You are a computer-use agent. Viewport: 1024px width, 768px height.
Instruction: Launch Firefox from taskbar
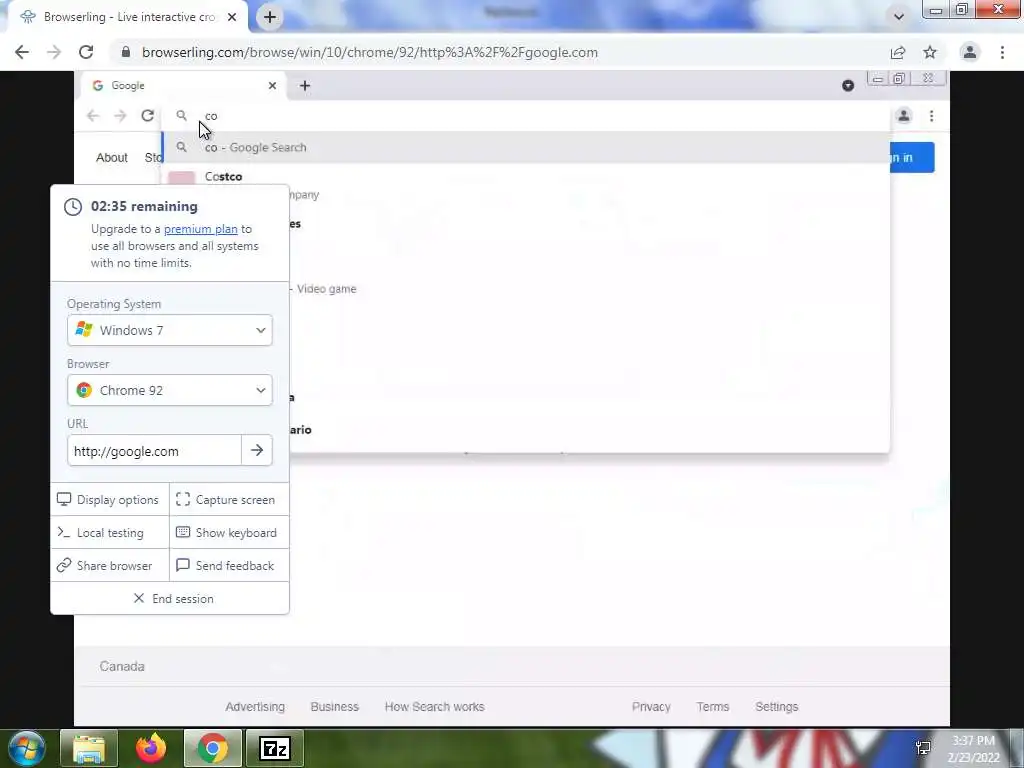point(151,748)
